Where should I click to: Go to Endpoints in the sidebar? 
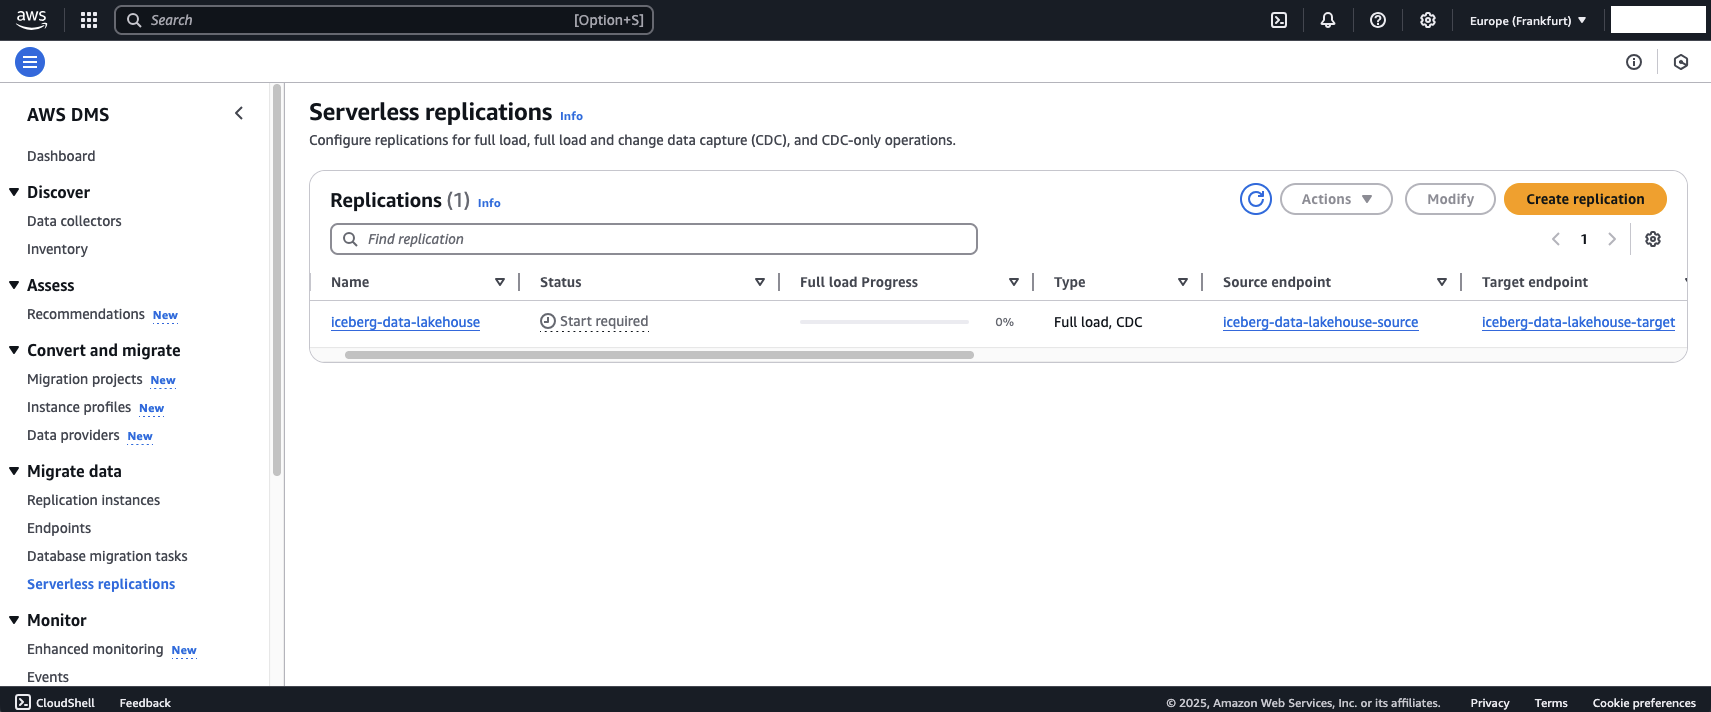59,528
